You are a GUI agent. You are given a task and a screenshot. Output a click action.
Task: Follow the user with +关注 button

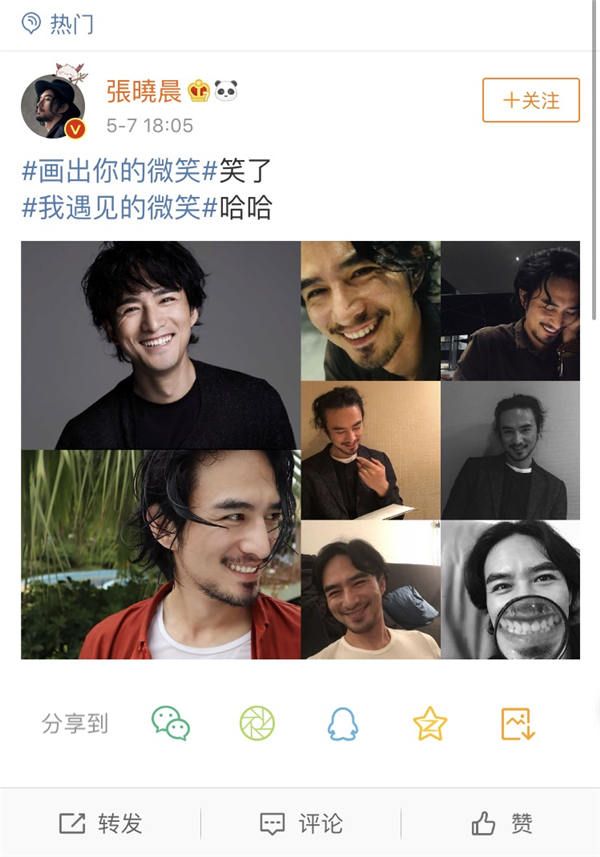click(x=531, y=100)
